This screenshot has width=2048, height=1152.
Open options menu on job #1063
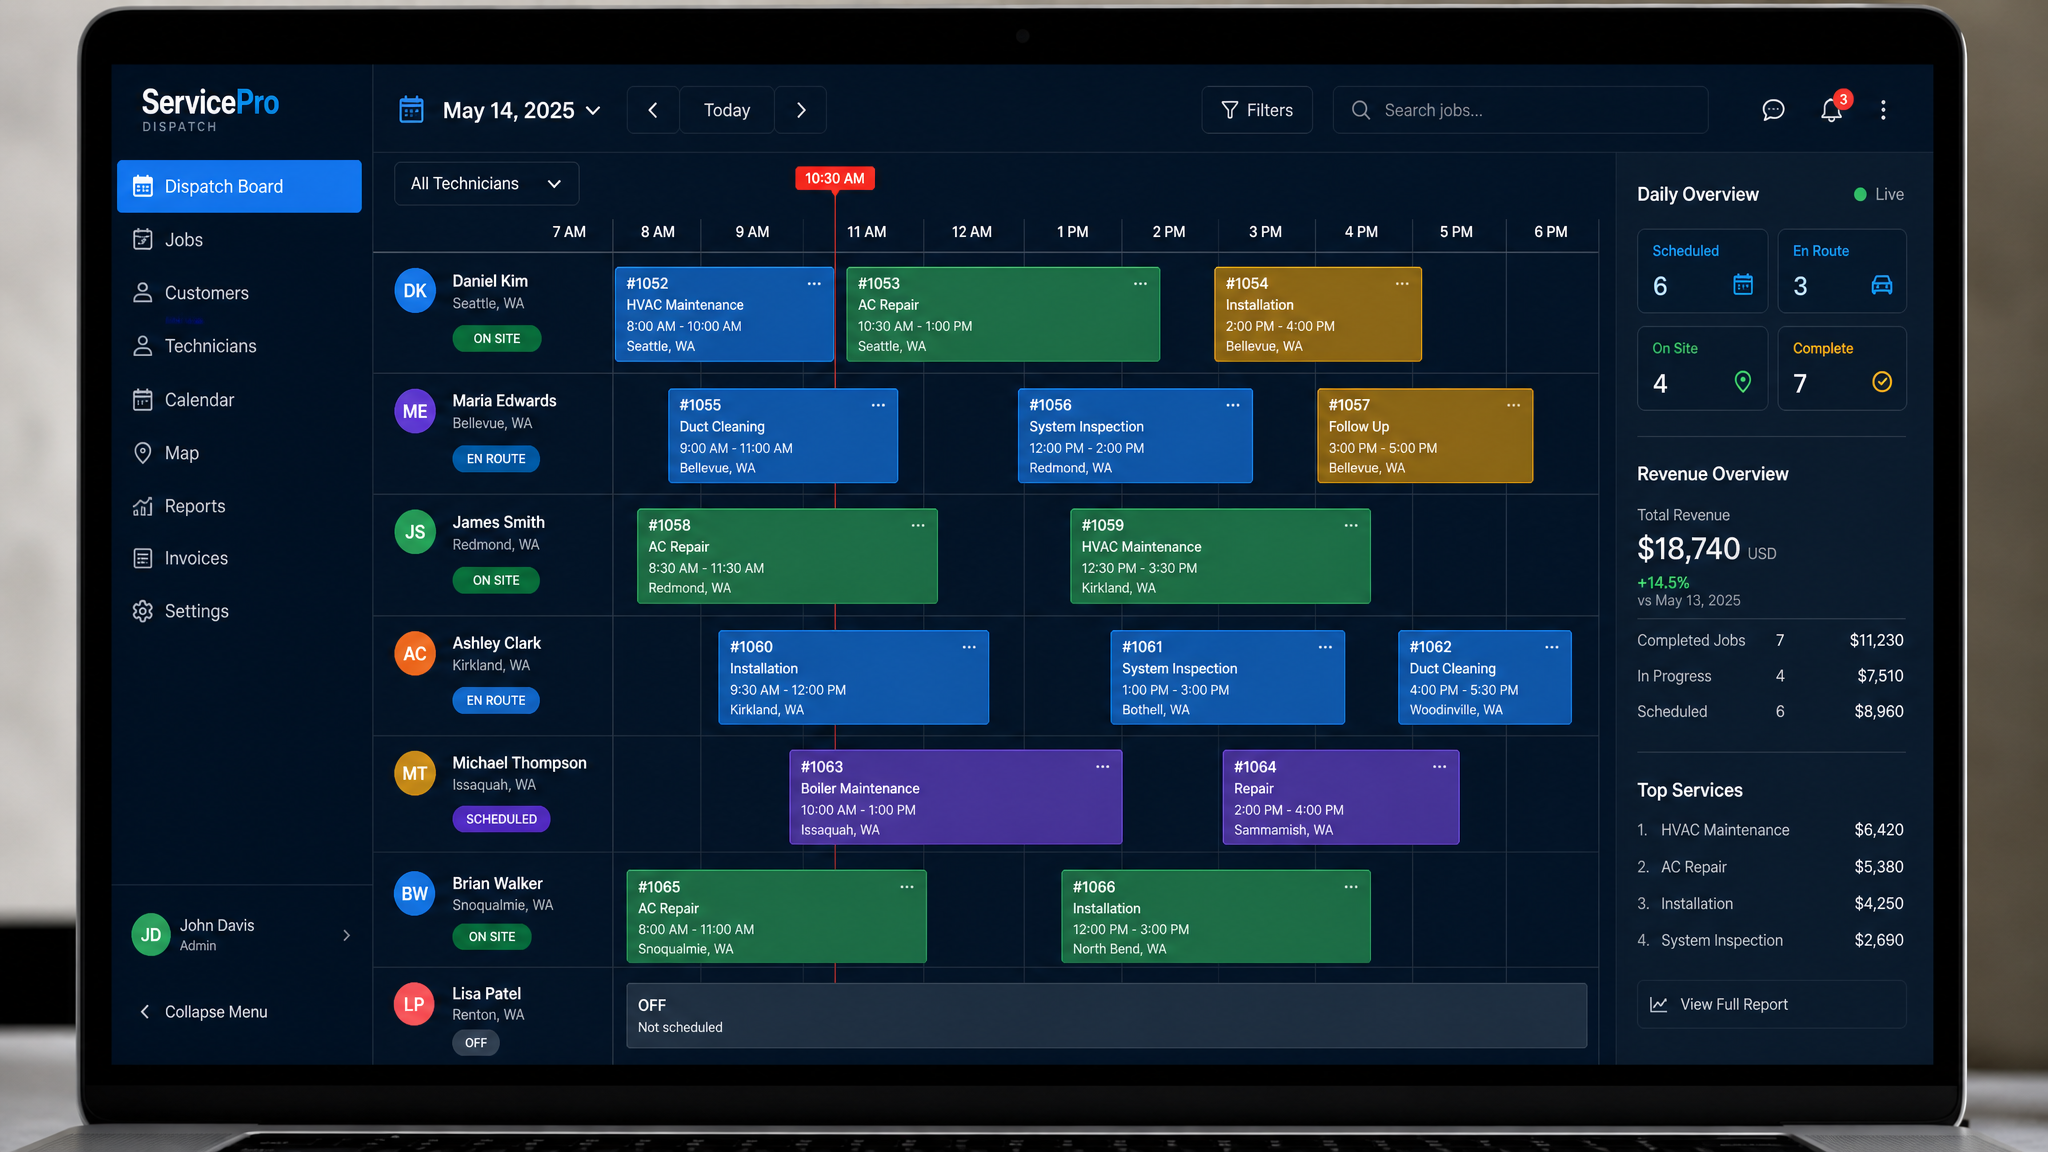point(1103,767)
